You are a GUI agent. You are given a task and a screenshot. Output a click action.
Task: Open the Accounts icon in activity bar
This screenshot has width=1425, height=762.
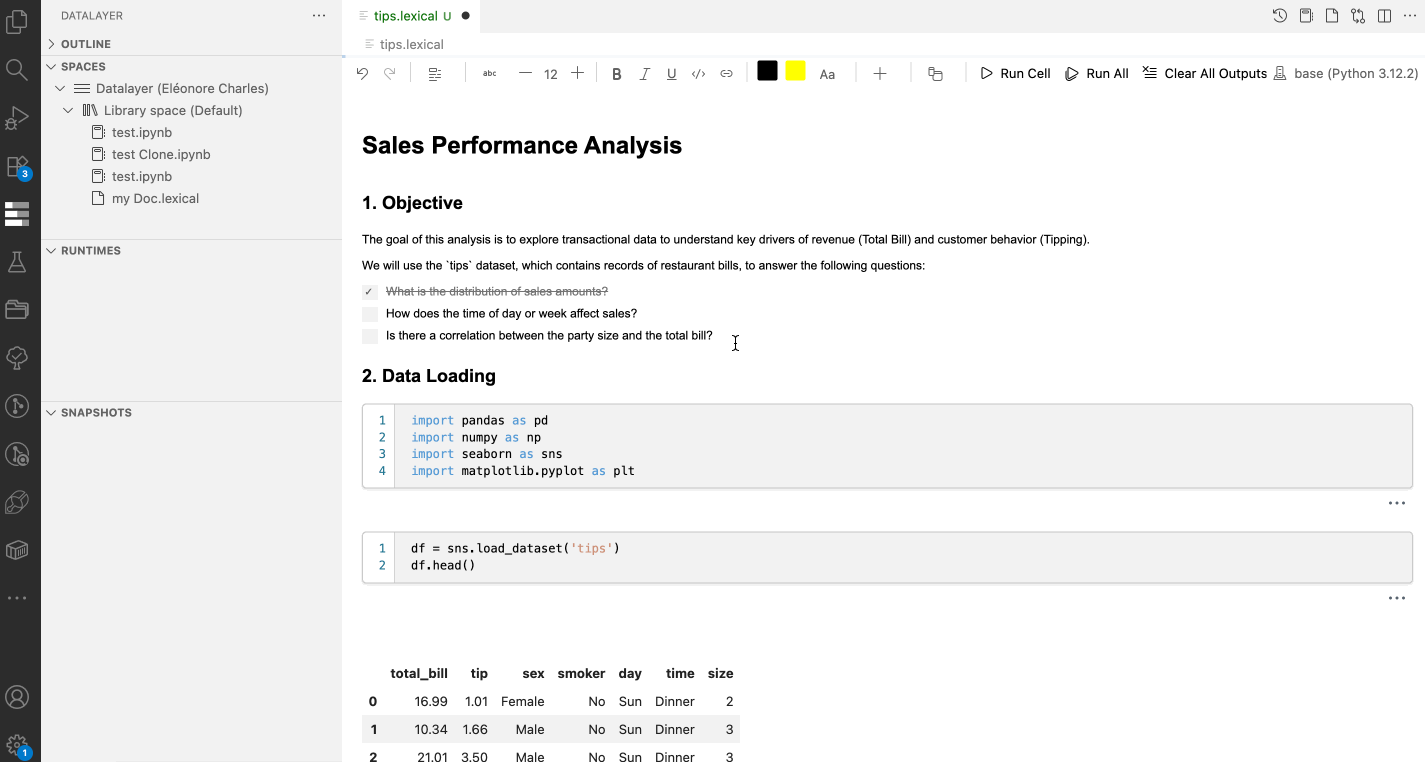[x=17, y=697]
